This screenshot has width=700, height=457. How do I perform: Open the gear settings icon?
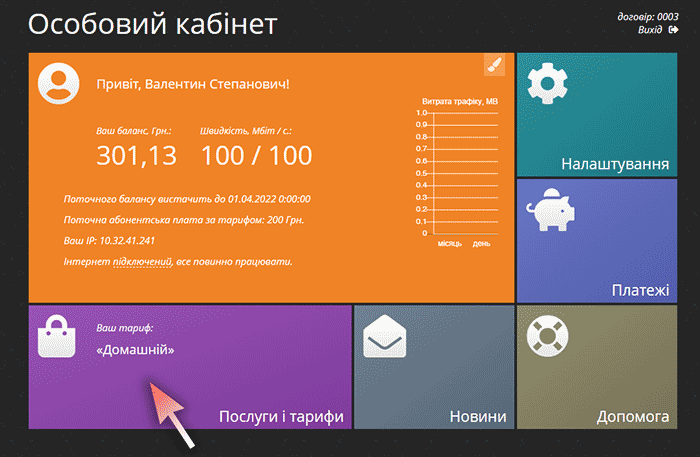547,83
